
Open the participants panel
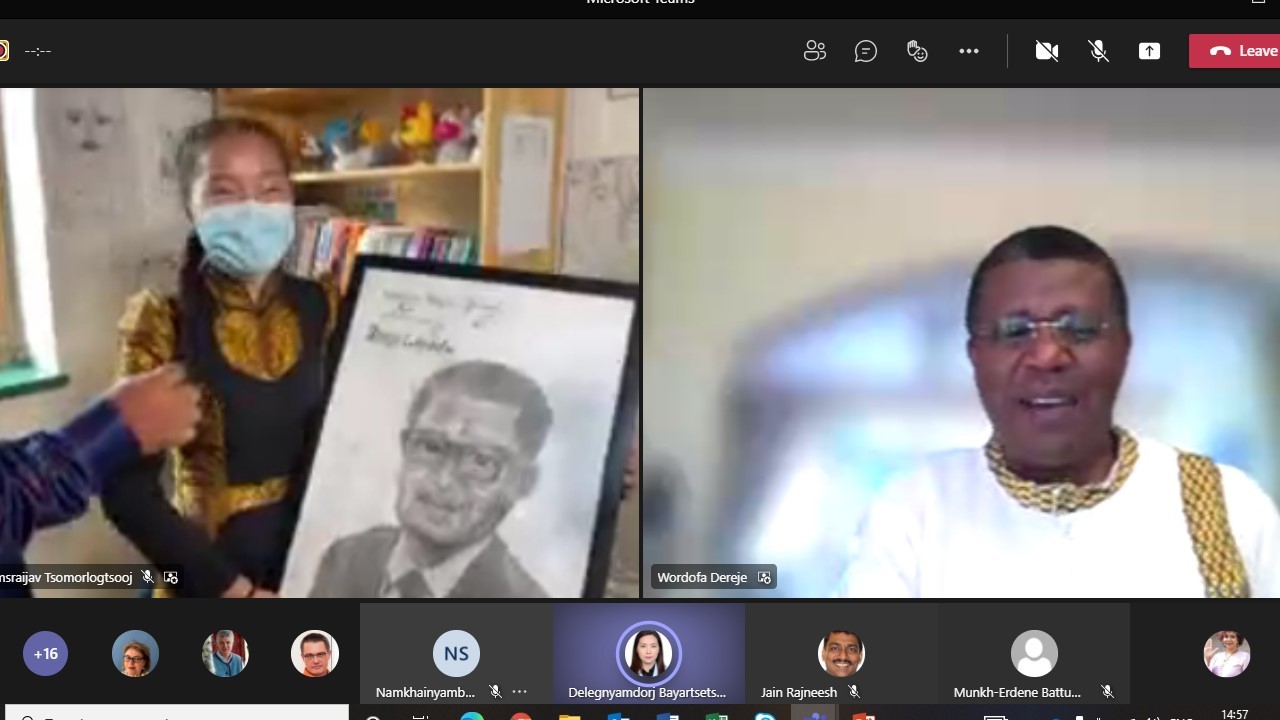[815, 51]
